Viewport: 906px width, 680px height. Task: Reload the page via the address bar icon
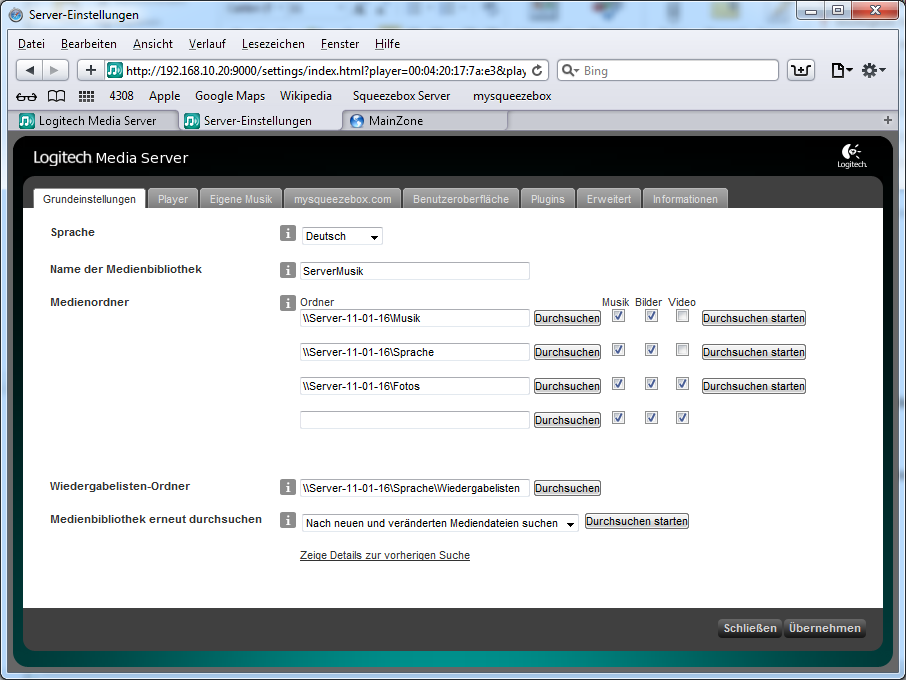[538, 71]
